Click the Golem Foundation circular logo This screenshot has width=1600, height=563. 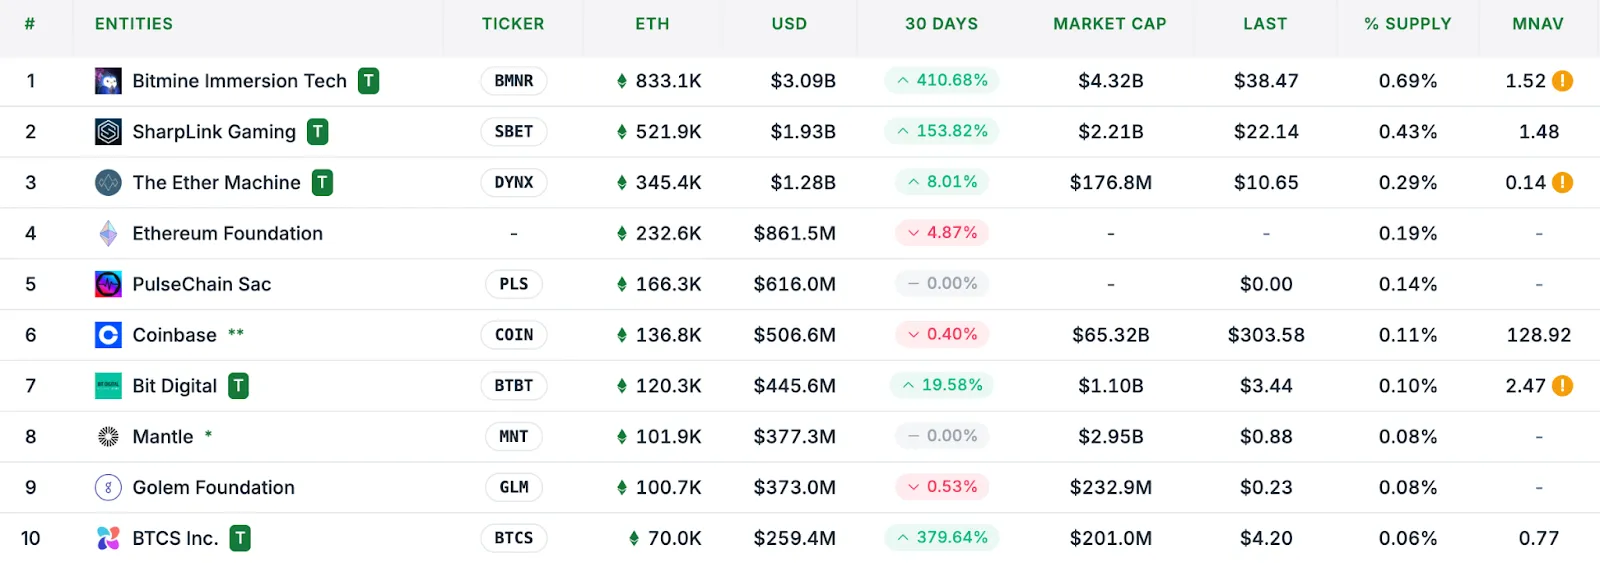tap(108, 488)
